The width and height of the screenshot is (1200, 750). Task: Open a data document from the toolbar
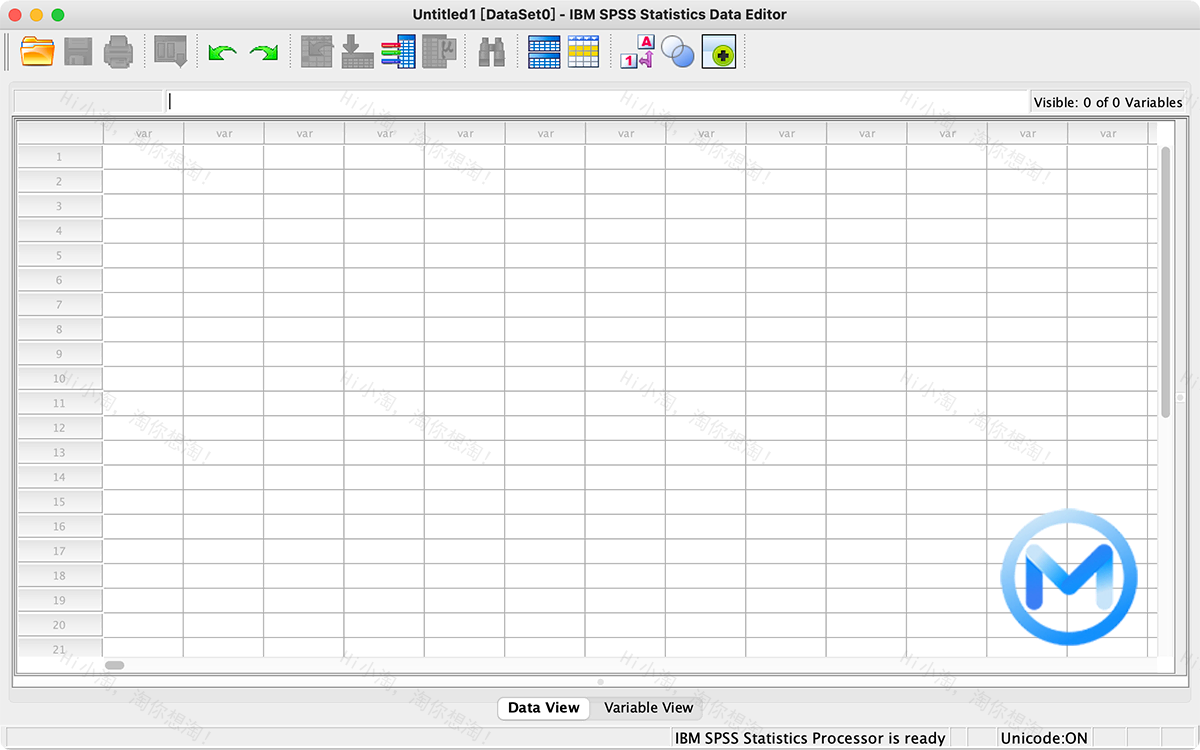[x=37, y=52]
